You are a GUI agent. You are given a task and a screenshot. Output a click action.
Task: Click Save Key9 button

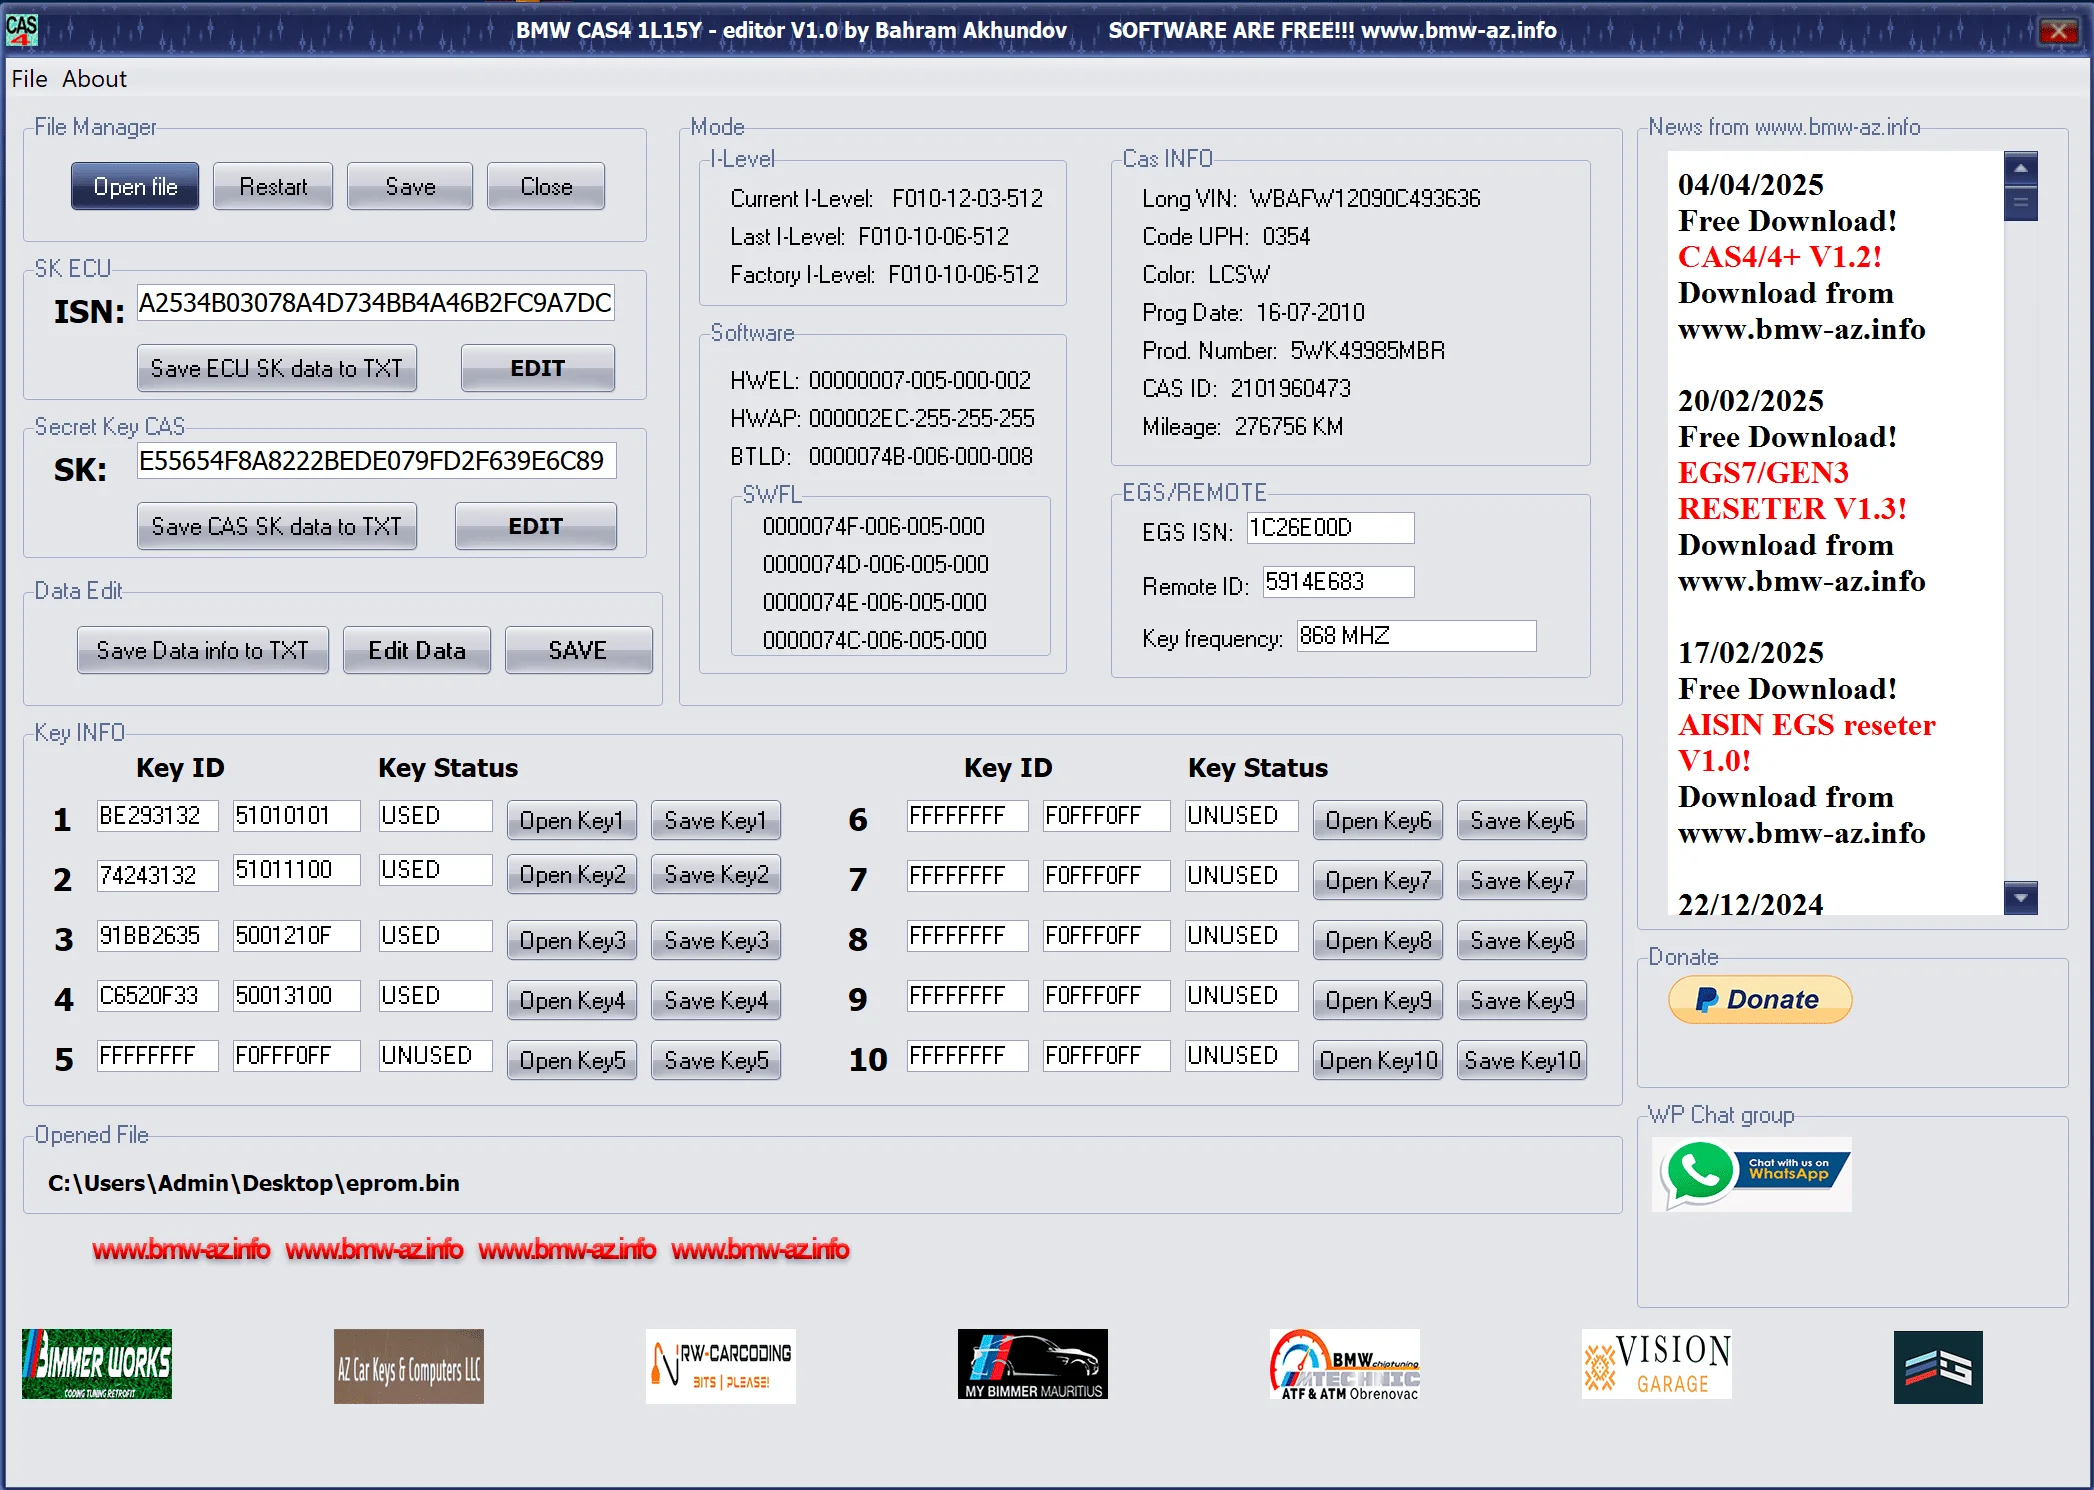[1522, 1000]
